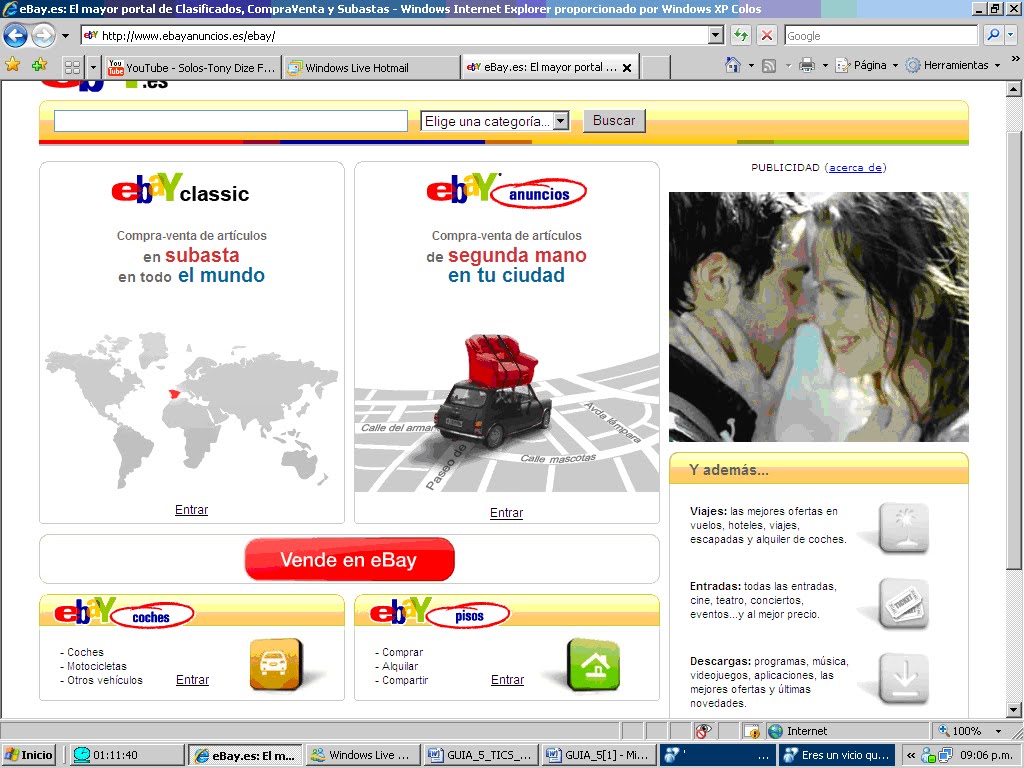Screen dimensions: 1024x768
Task: Open 'Eres un vicio qu...' taskbar window
Action: tap(837, 755)
